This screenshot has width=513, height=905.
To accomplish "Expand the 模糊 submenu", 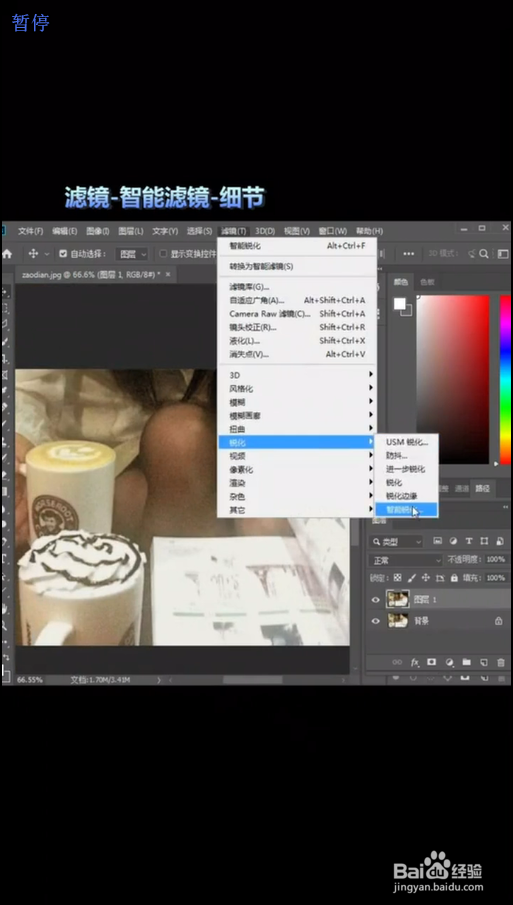I will tap(297, 402).
